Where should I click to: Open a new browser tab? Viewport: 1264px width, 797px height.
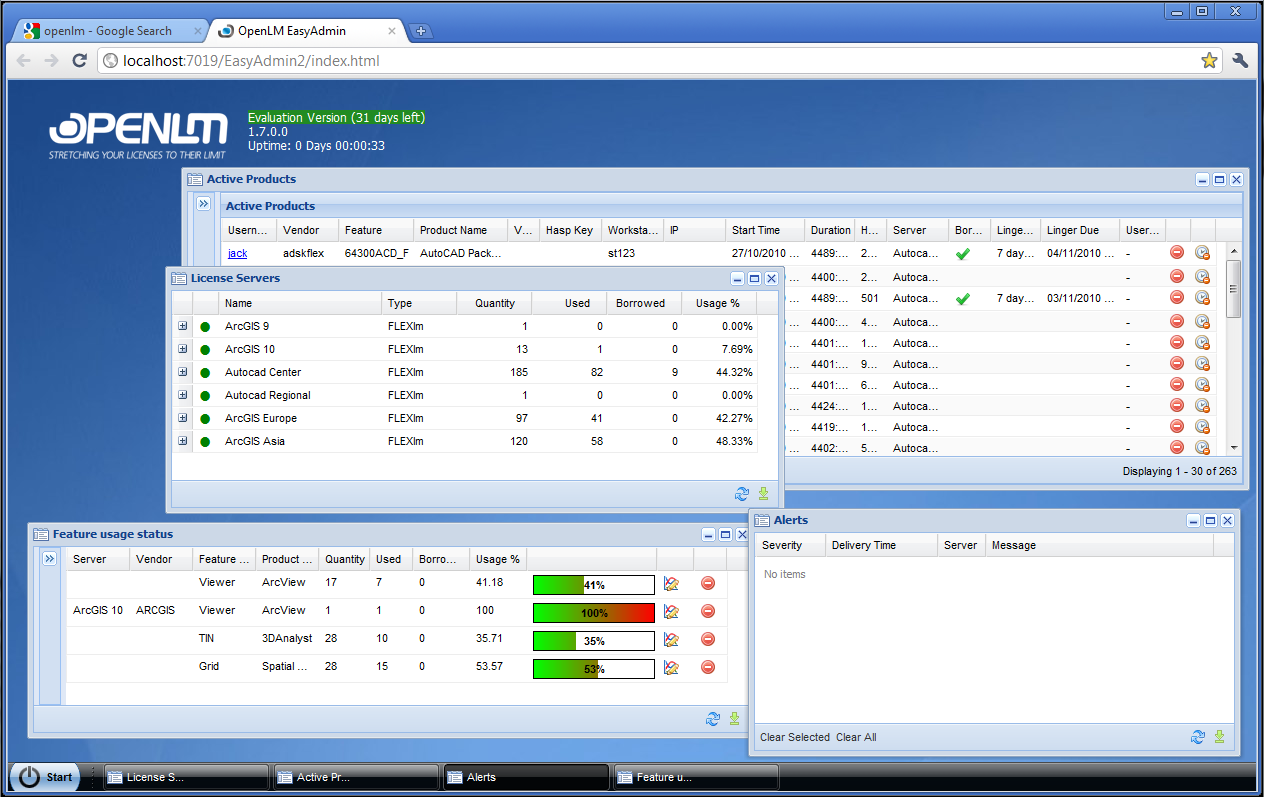pyautogui.click(x=421, y=31)
